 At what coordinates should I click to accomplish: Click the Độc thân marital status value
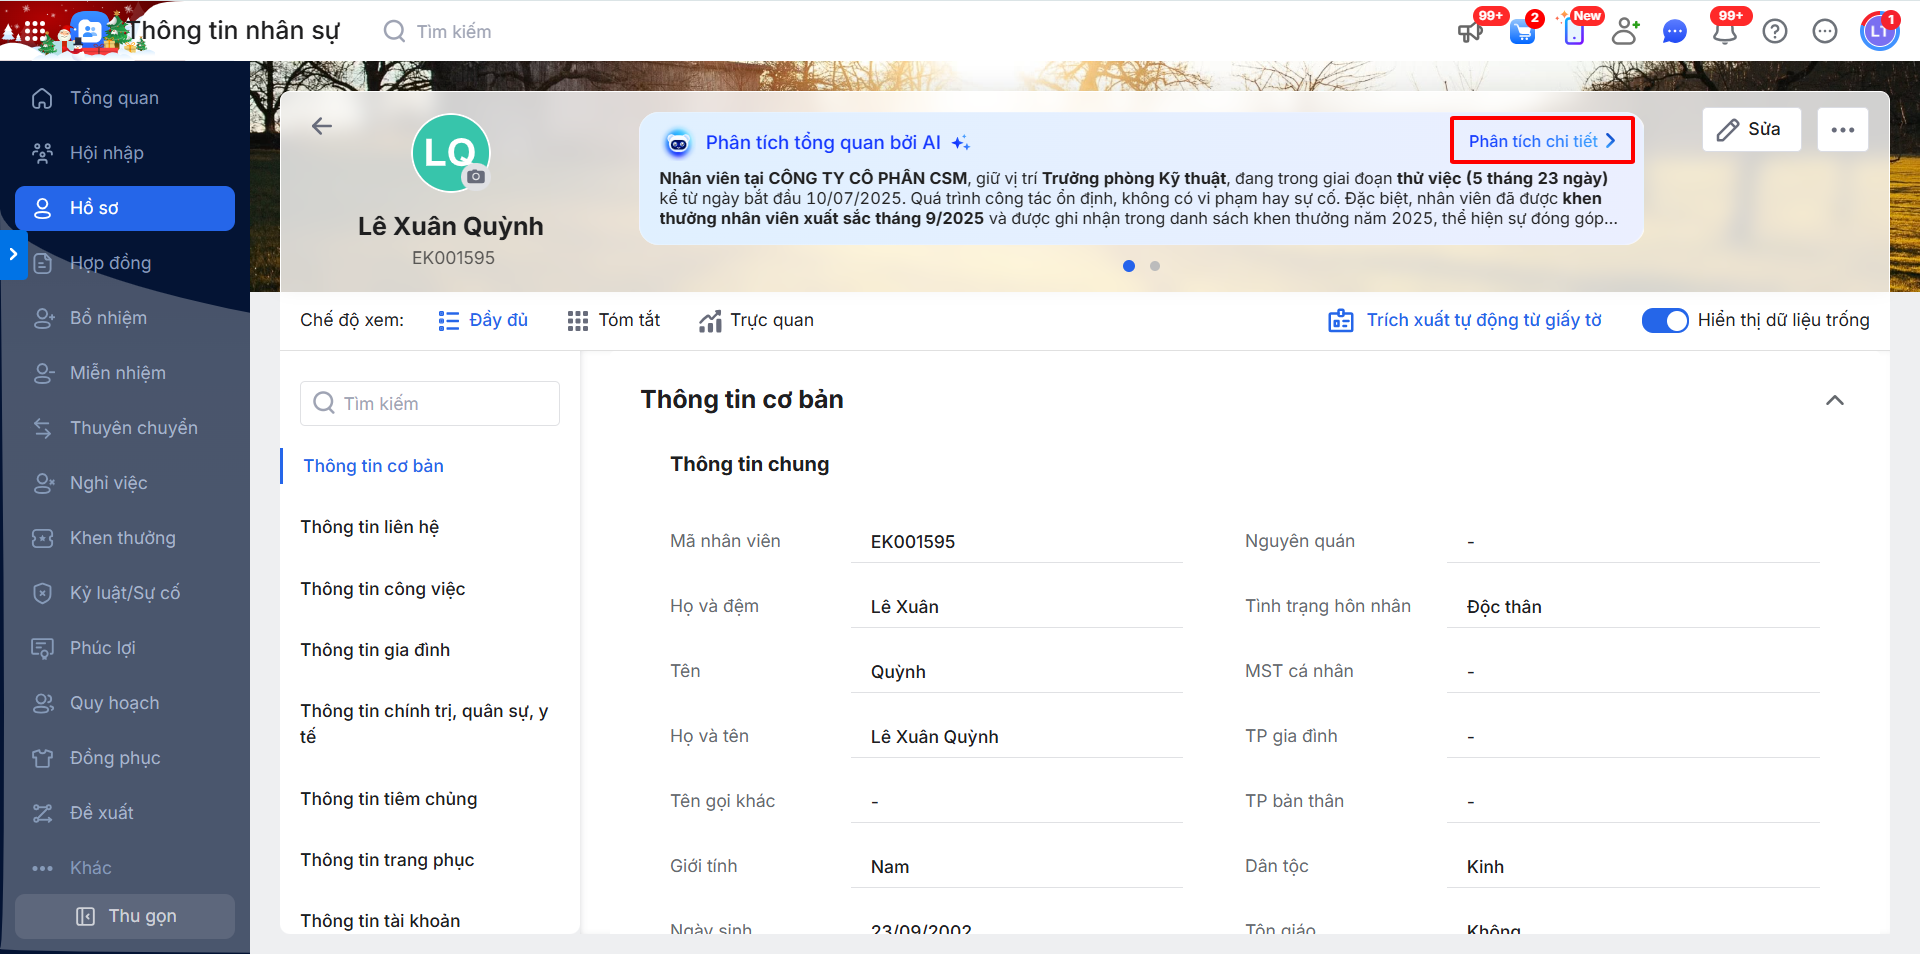1504,607
